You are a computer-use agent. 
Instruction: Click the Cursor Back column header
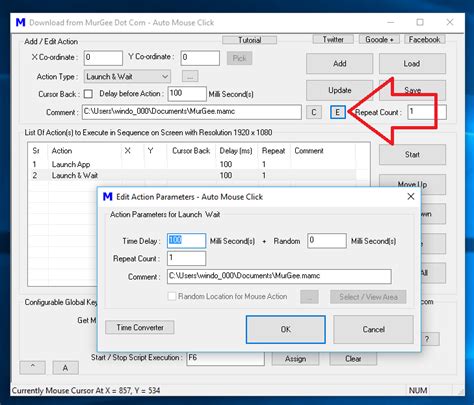pyautogui.click(x=191, y=151)
